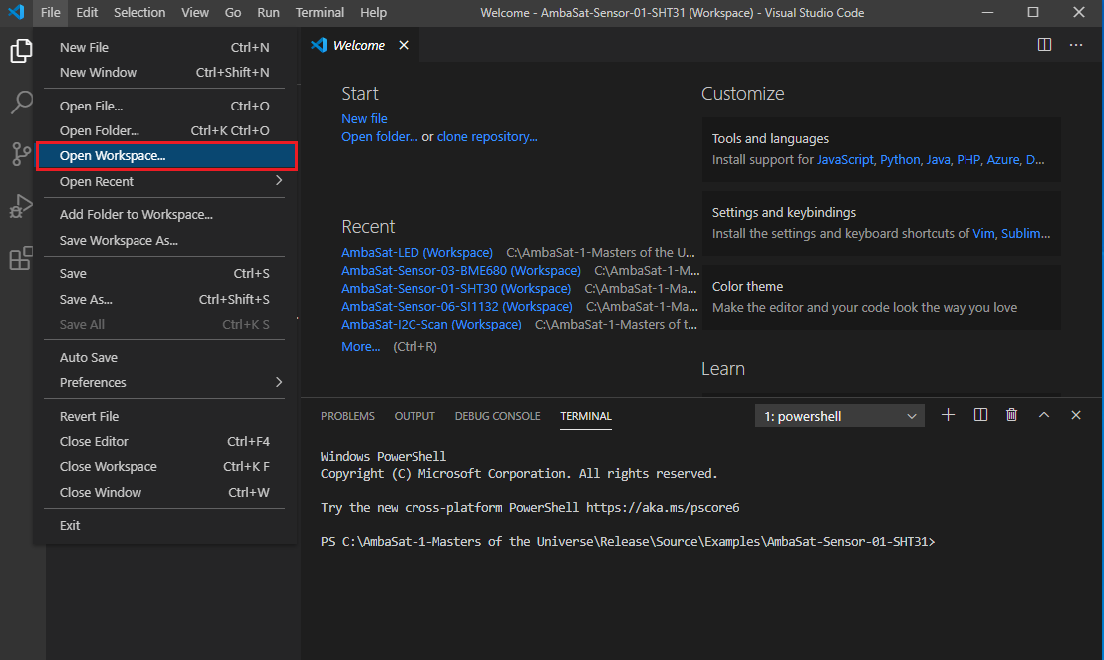Split the terminal panel
Image resolution: width=1104 pixels, height=660 pixels.
click(x=980, y=415)
